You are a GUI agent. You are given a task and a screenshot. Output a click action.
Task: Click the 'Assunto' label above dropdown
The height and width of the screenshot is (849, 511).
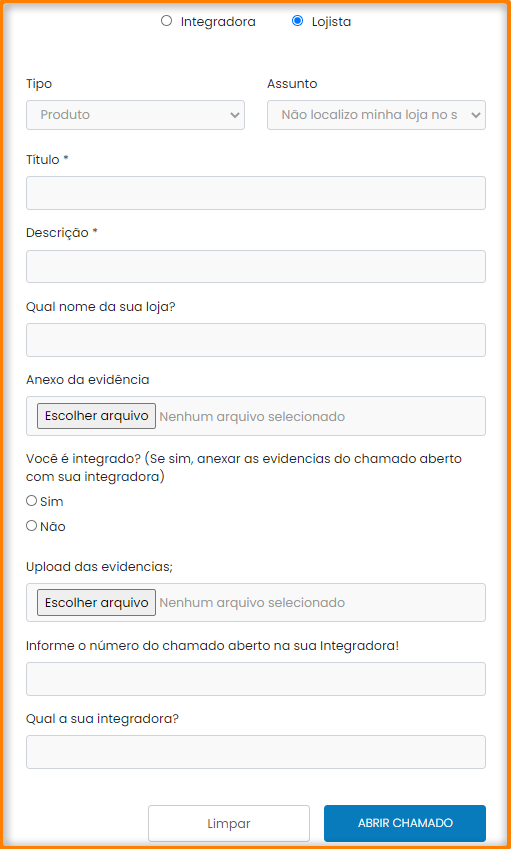[x=292, y=84]
